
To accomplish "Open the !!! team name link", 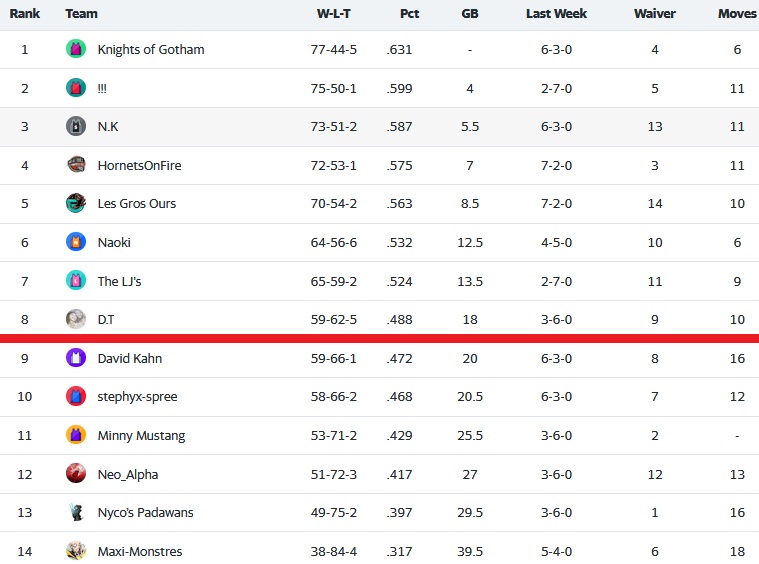I will coord(102,89).
